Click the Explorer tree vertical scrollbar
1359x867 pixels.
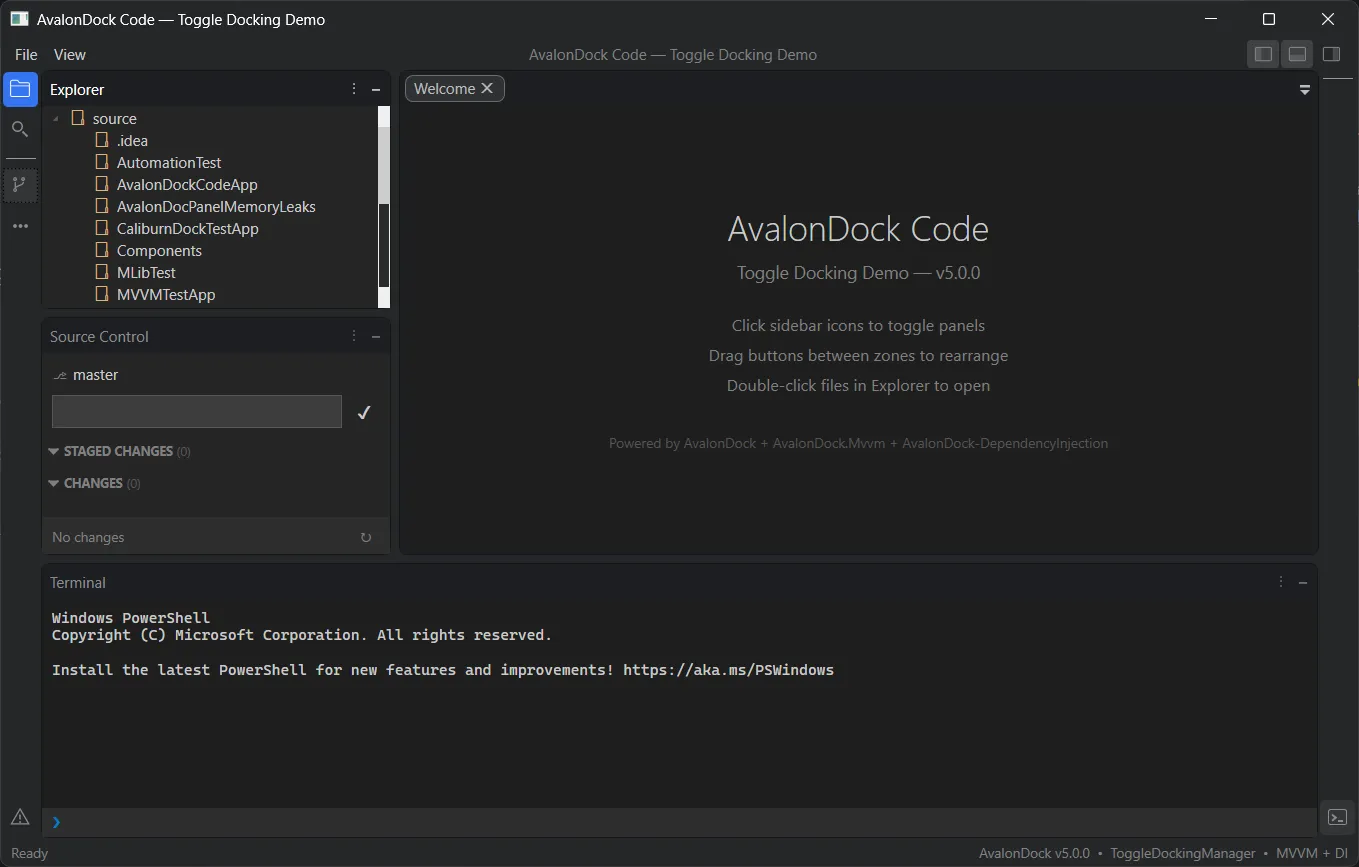tap(384, 206)
